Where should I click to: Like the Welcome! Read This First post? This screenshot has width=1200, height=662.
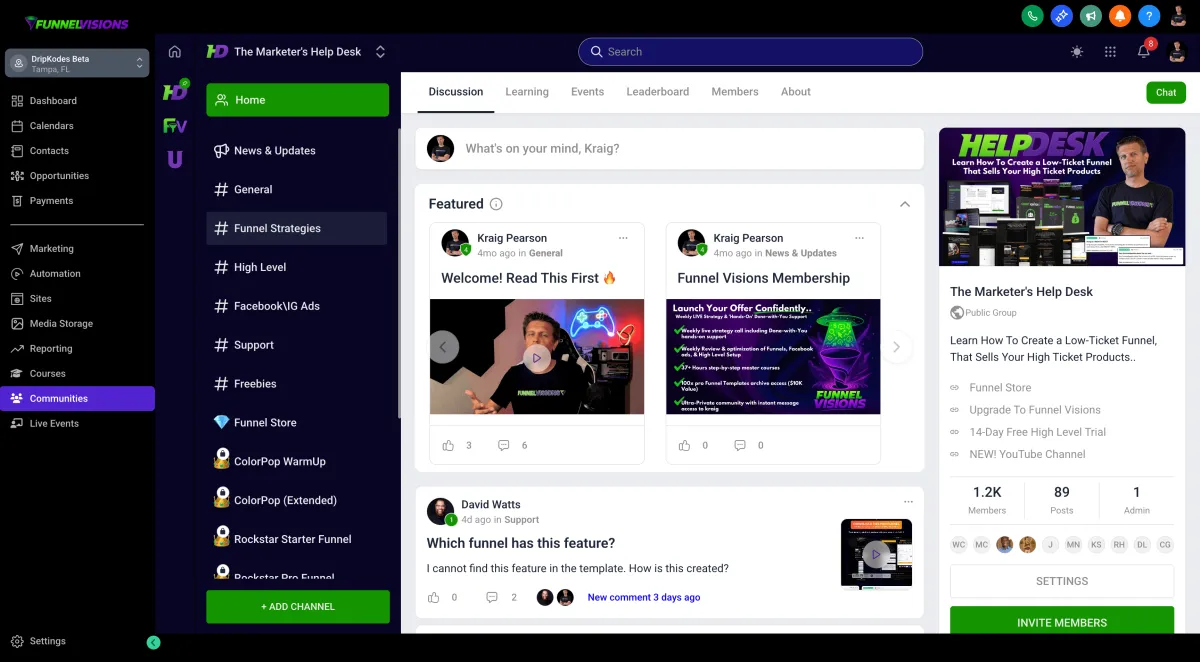click(448, 445)
